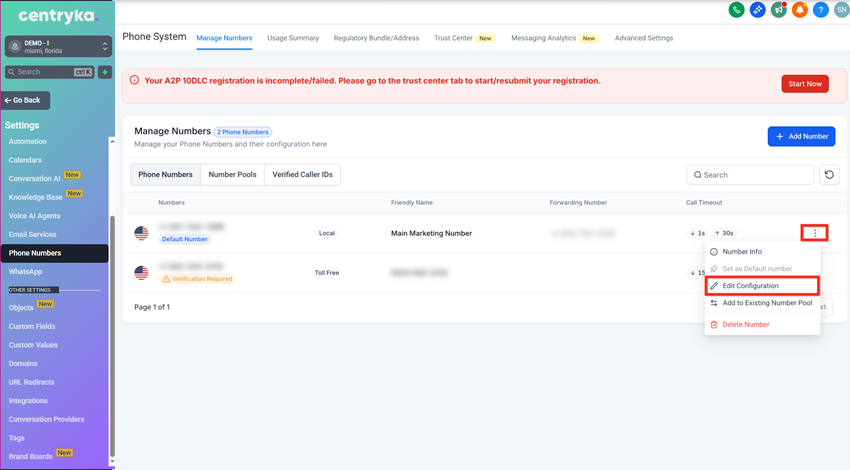
Task: Click the megaphone announcements icon
Action: 778,10
